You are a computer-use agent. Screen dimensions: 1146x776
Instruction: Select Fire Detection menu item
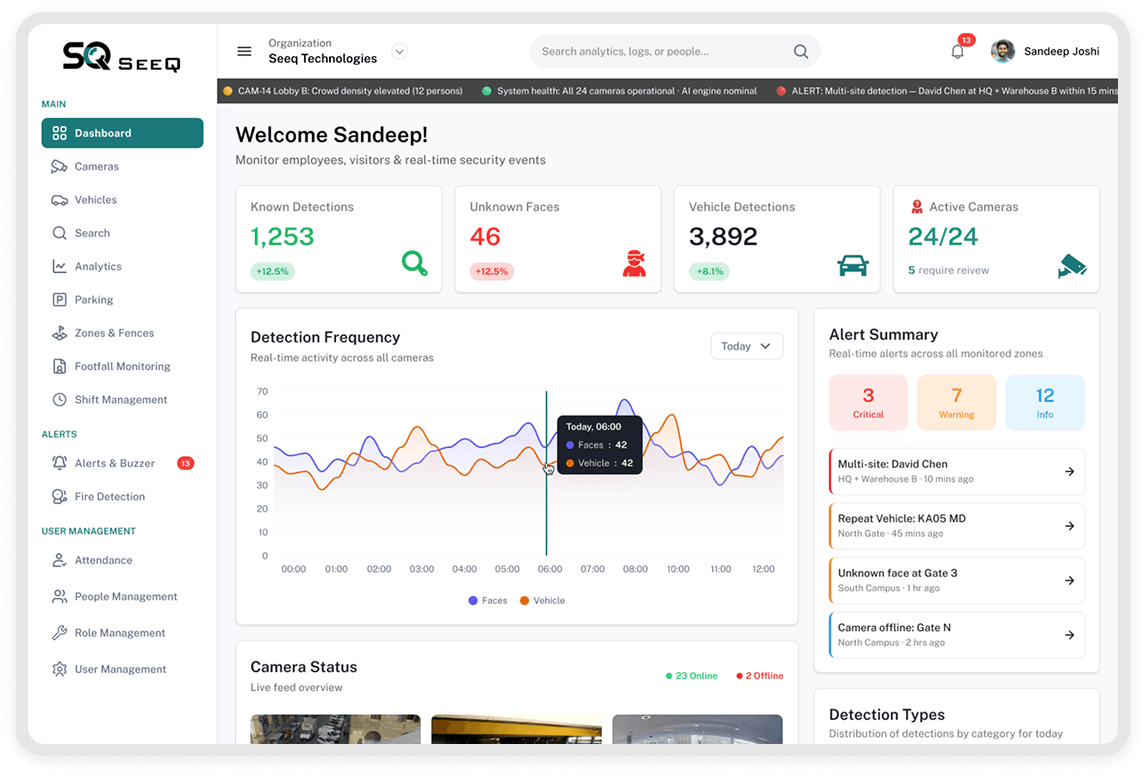point(110,496)
